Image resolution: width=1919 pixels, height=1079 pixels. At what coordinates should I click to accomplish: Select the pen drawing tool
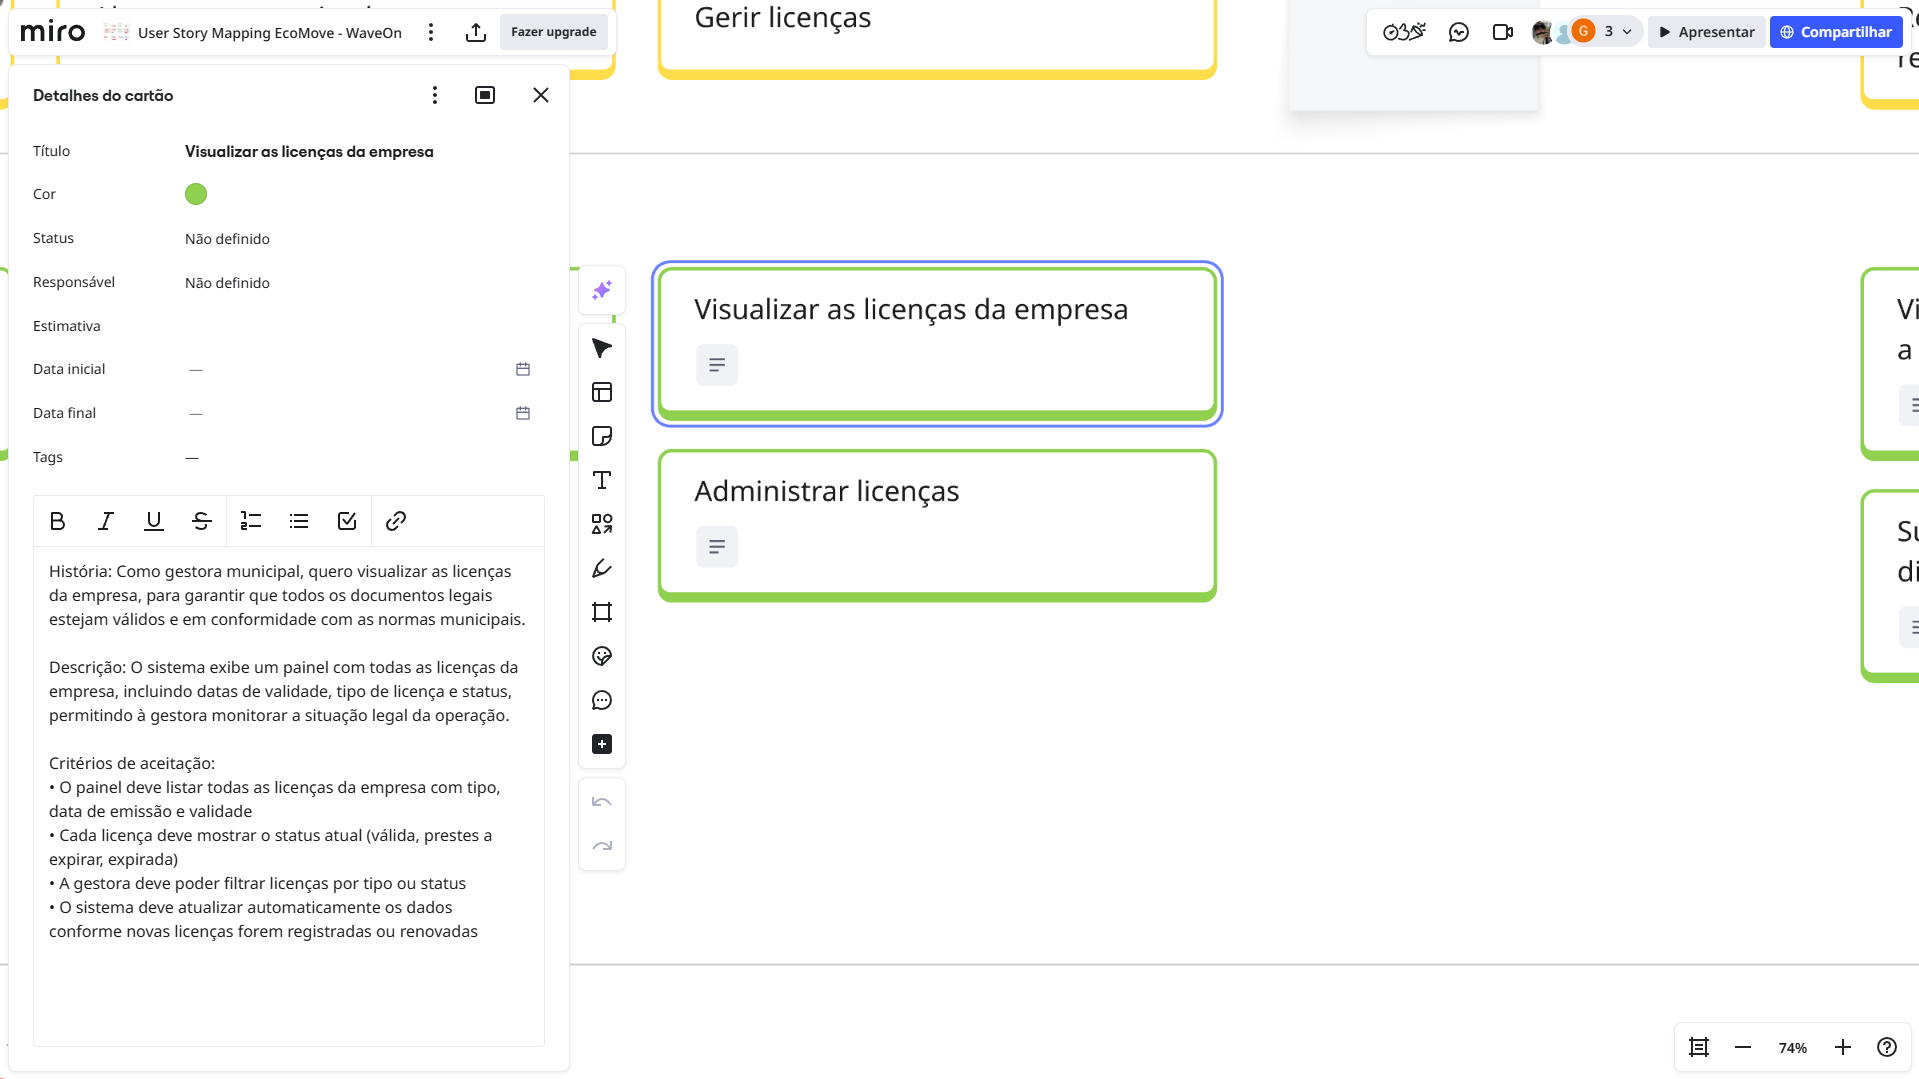coord(601,568)
